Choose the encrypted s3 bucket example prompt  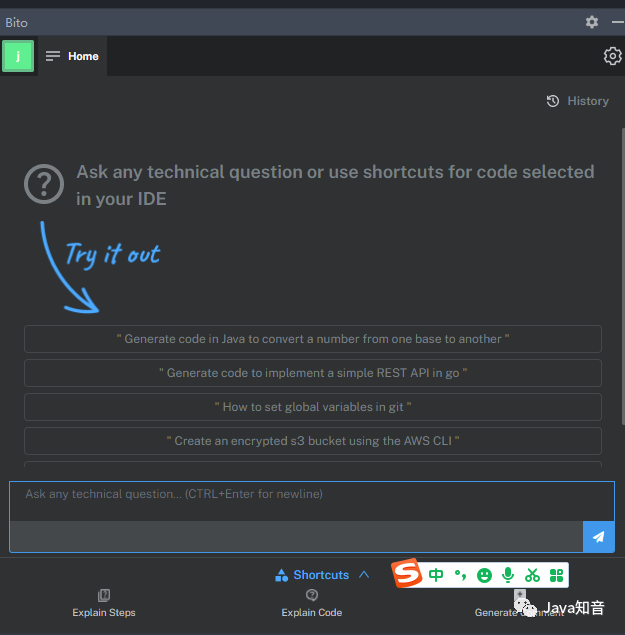click(313, 441)
